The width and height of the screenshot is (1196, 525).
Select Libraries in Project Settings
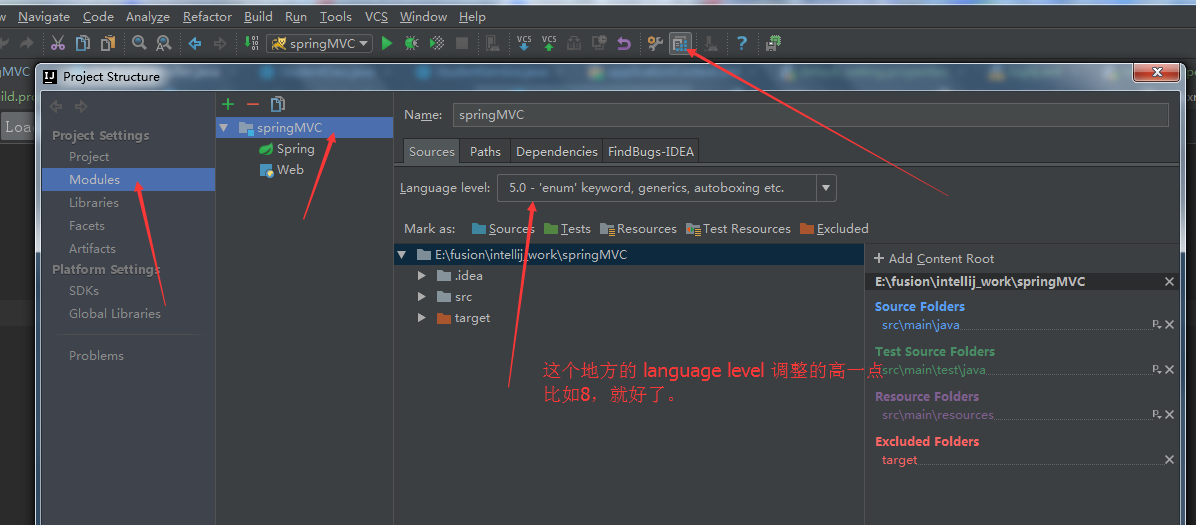pyautogui.click(x=93, y=203)
